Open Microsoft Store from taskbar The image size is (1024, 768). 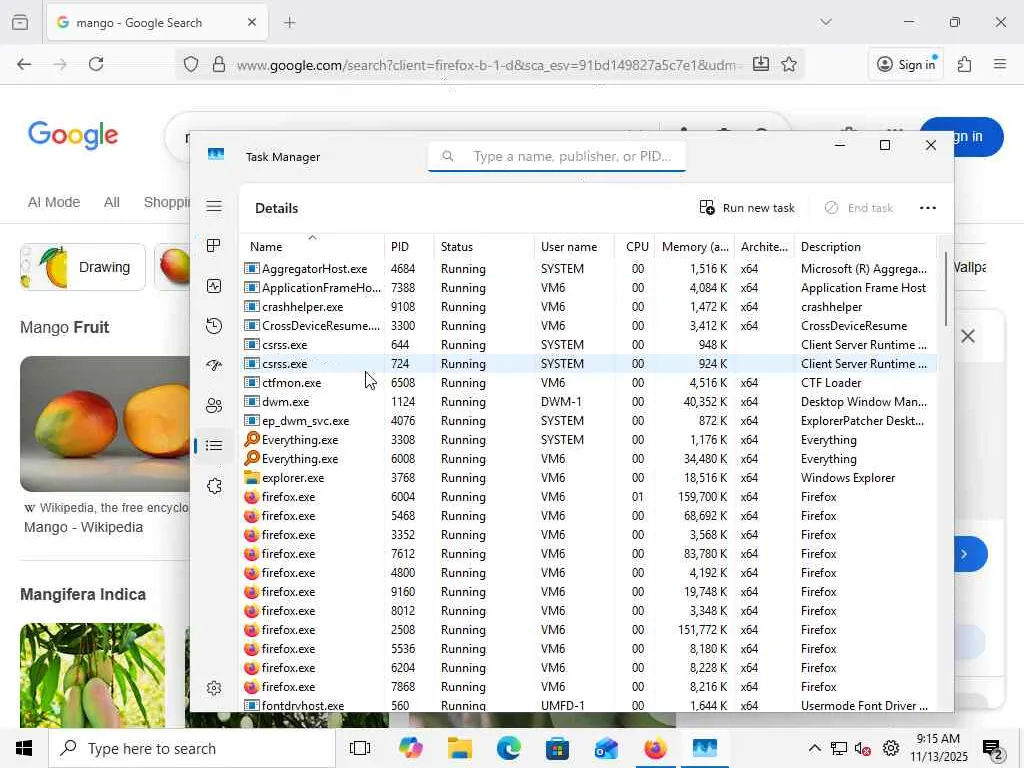point(557,748)
